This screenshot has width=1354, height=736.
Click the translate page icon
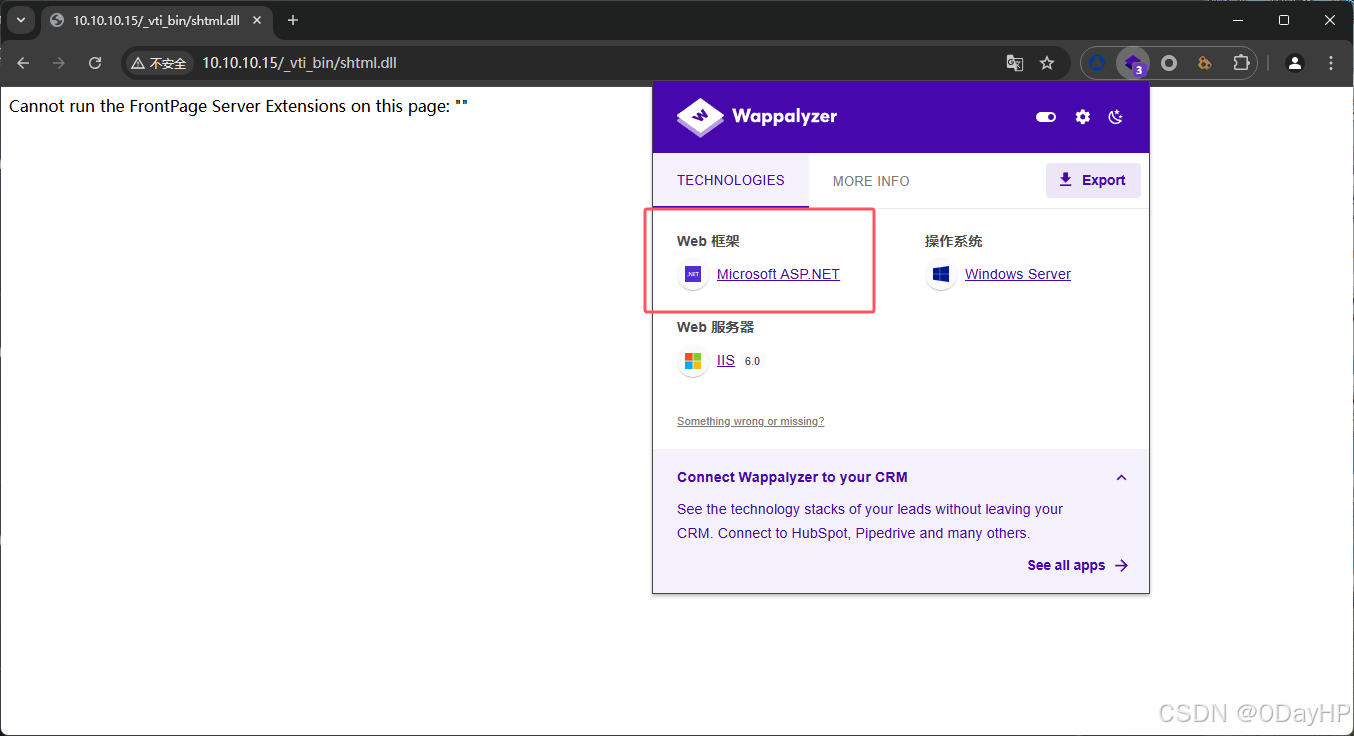[1015, 63]
